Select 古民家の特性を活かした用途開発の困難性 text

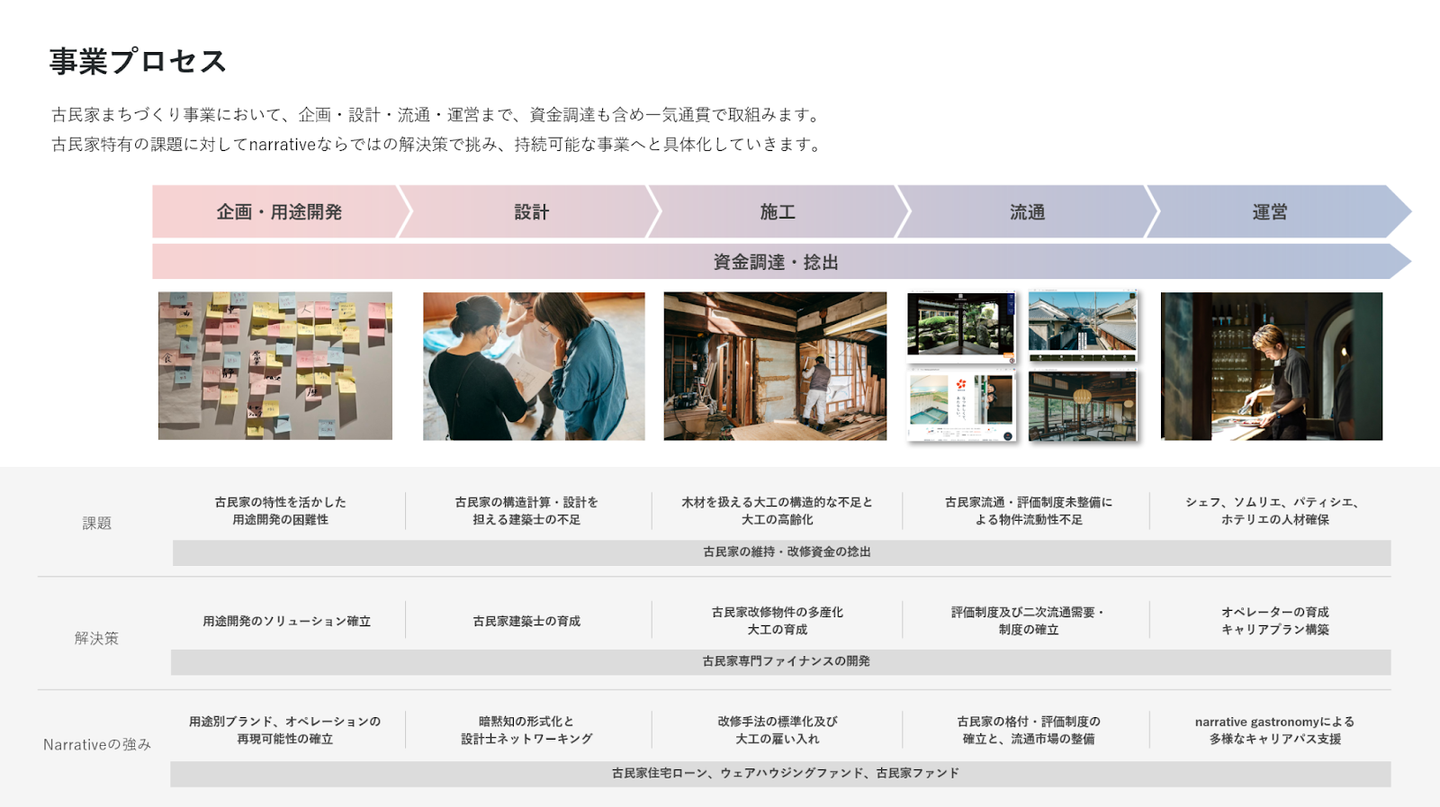coord(281,511)
